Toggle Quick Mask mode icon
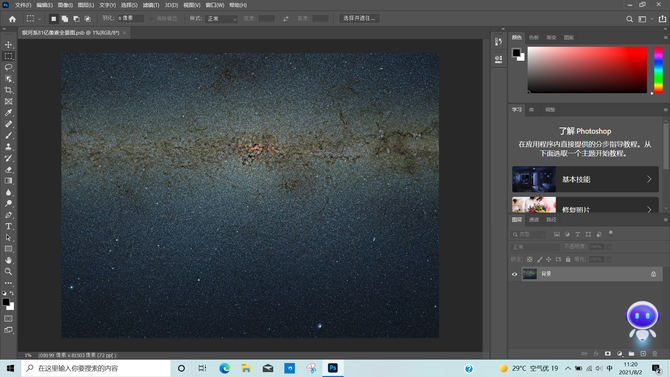This screenshot has height=377, width=670. pyautogui.click(x=8, y=319)
